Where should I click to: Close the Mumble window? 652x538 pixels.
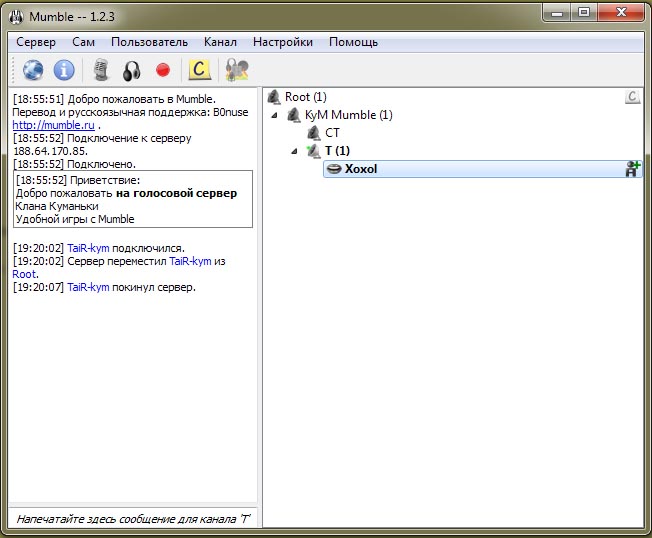click(x=621, y=13)
